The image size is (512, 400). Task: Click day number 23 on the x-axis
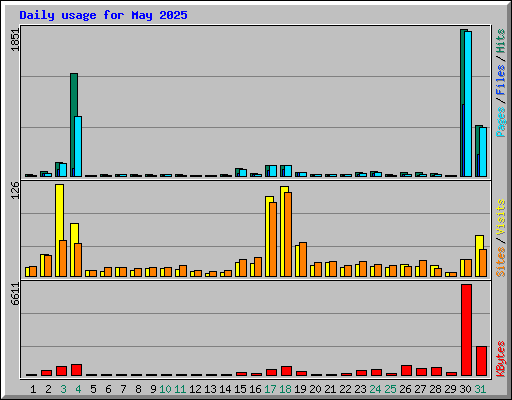(x=360, y=389)
